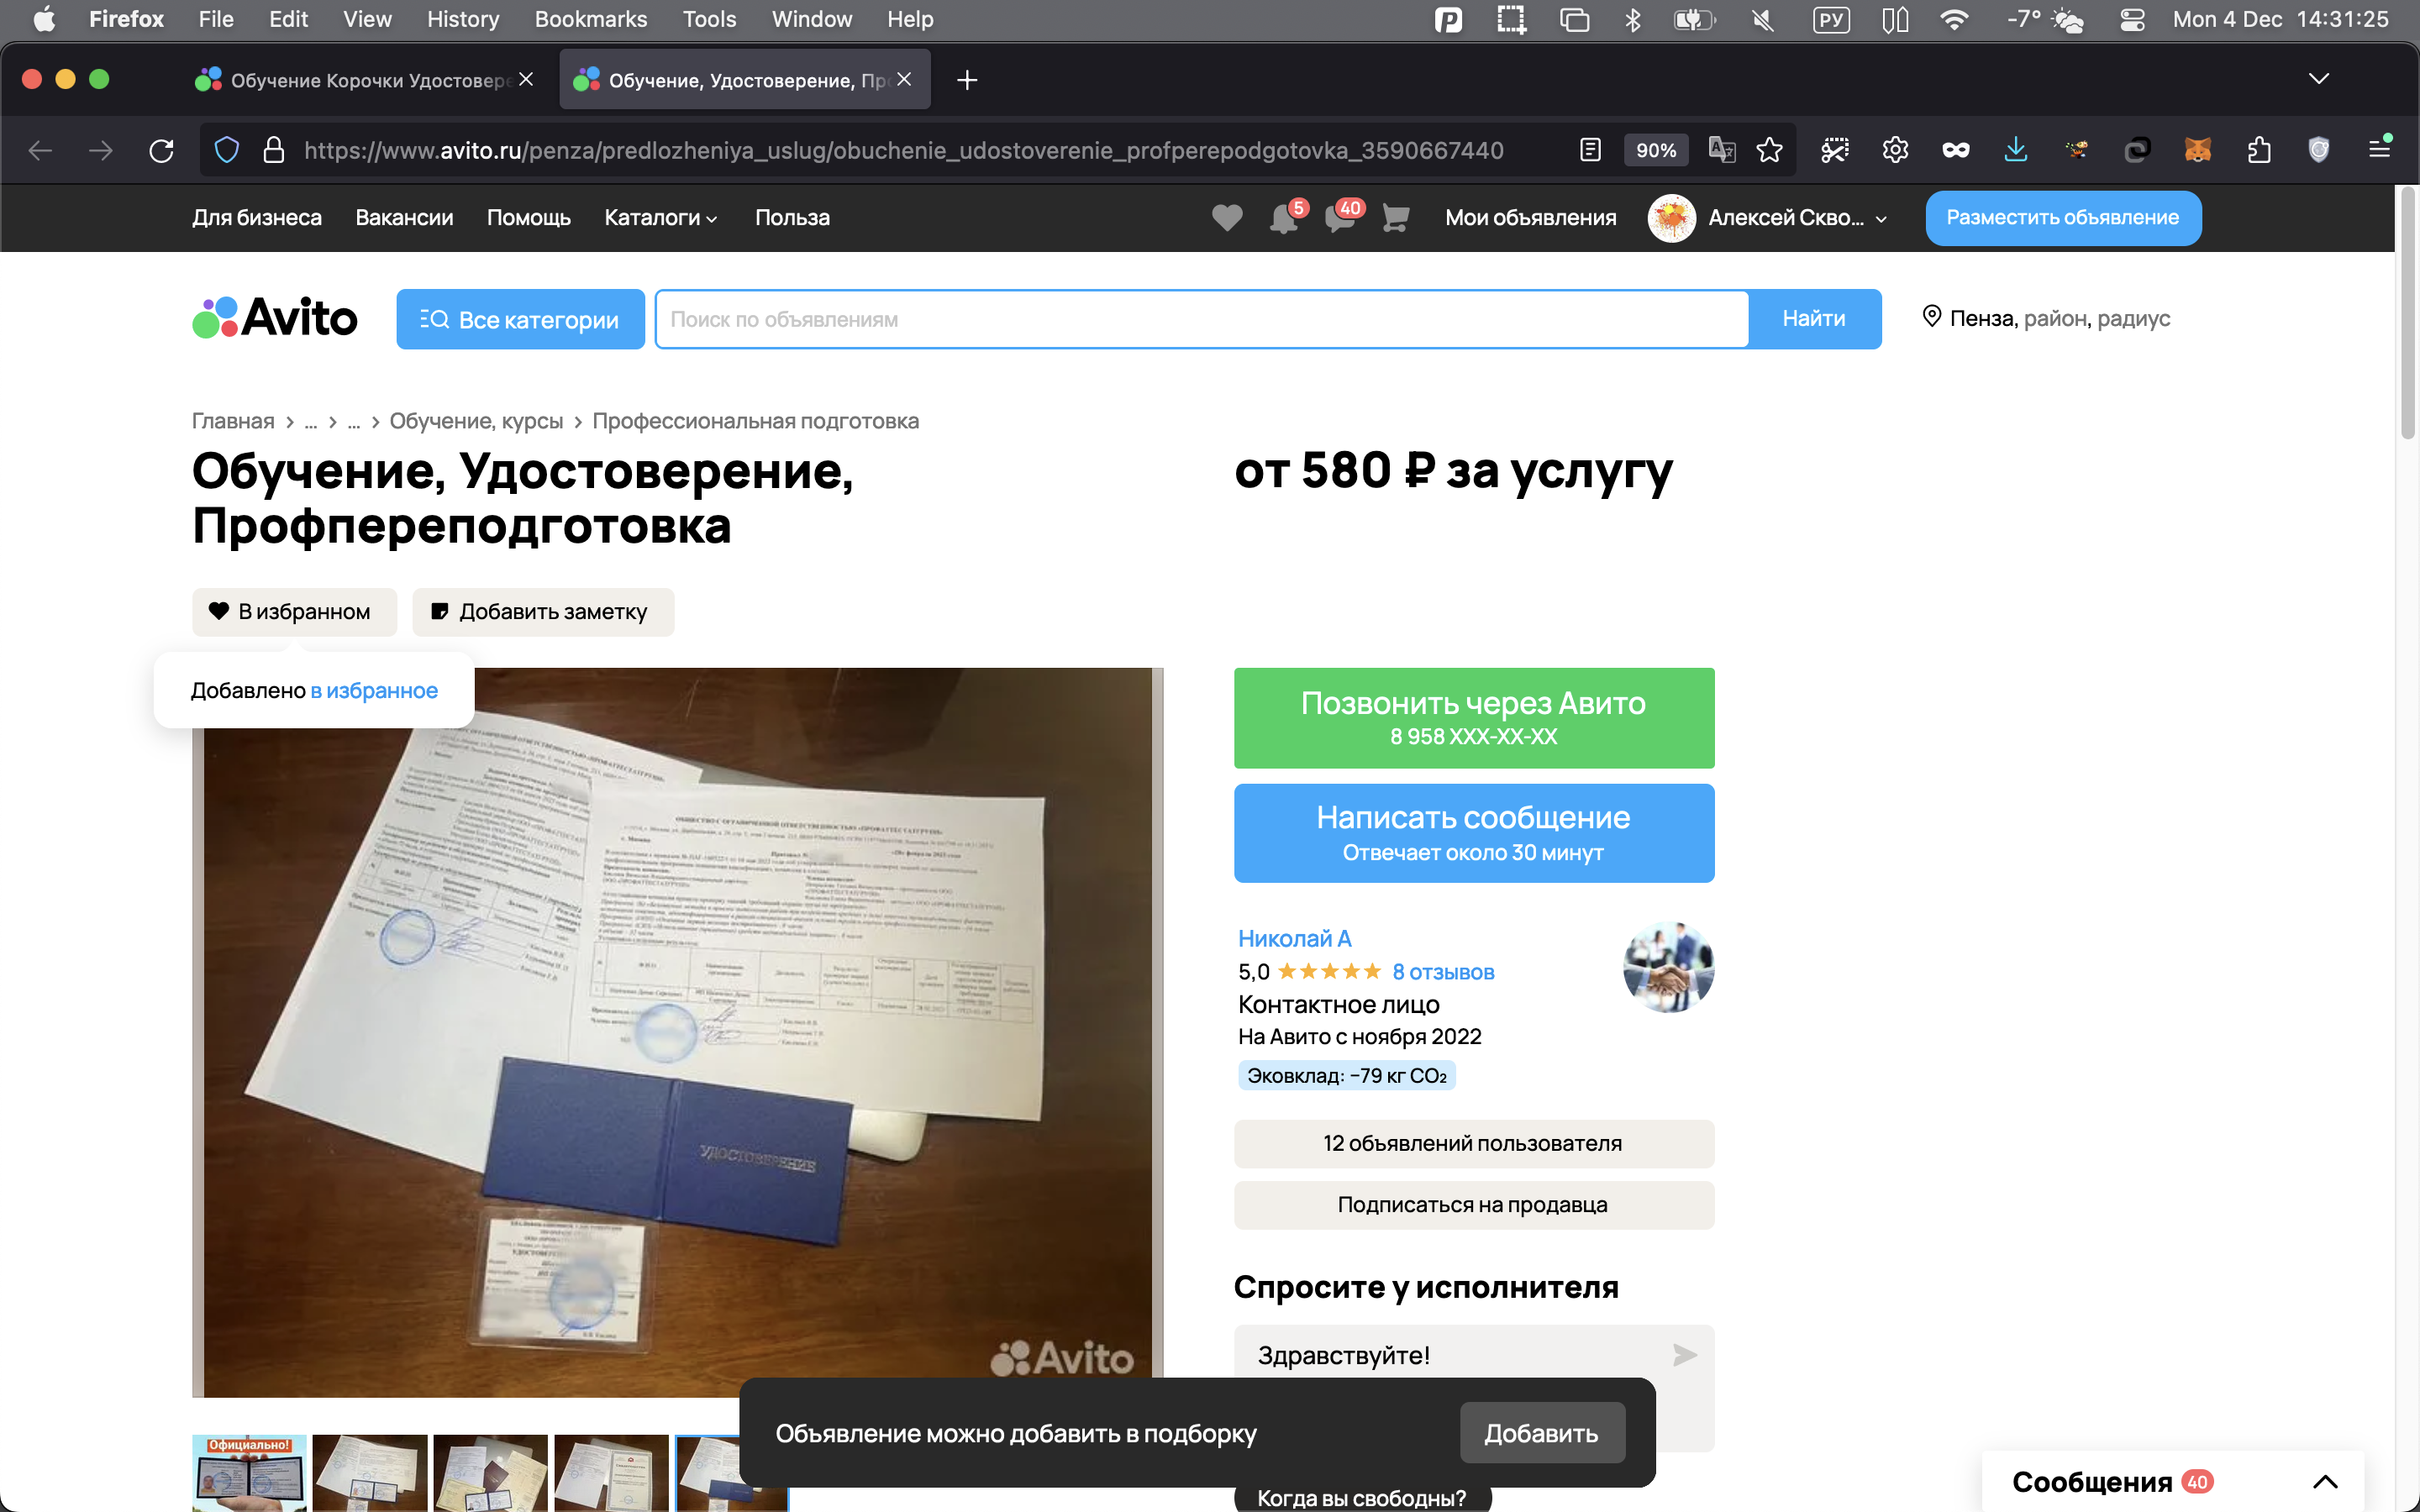
Task: Toggle the В избранном favorite button
Action: pos(294,611)
